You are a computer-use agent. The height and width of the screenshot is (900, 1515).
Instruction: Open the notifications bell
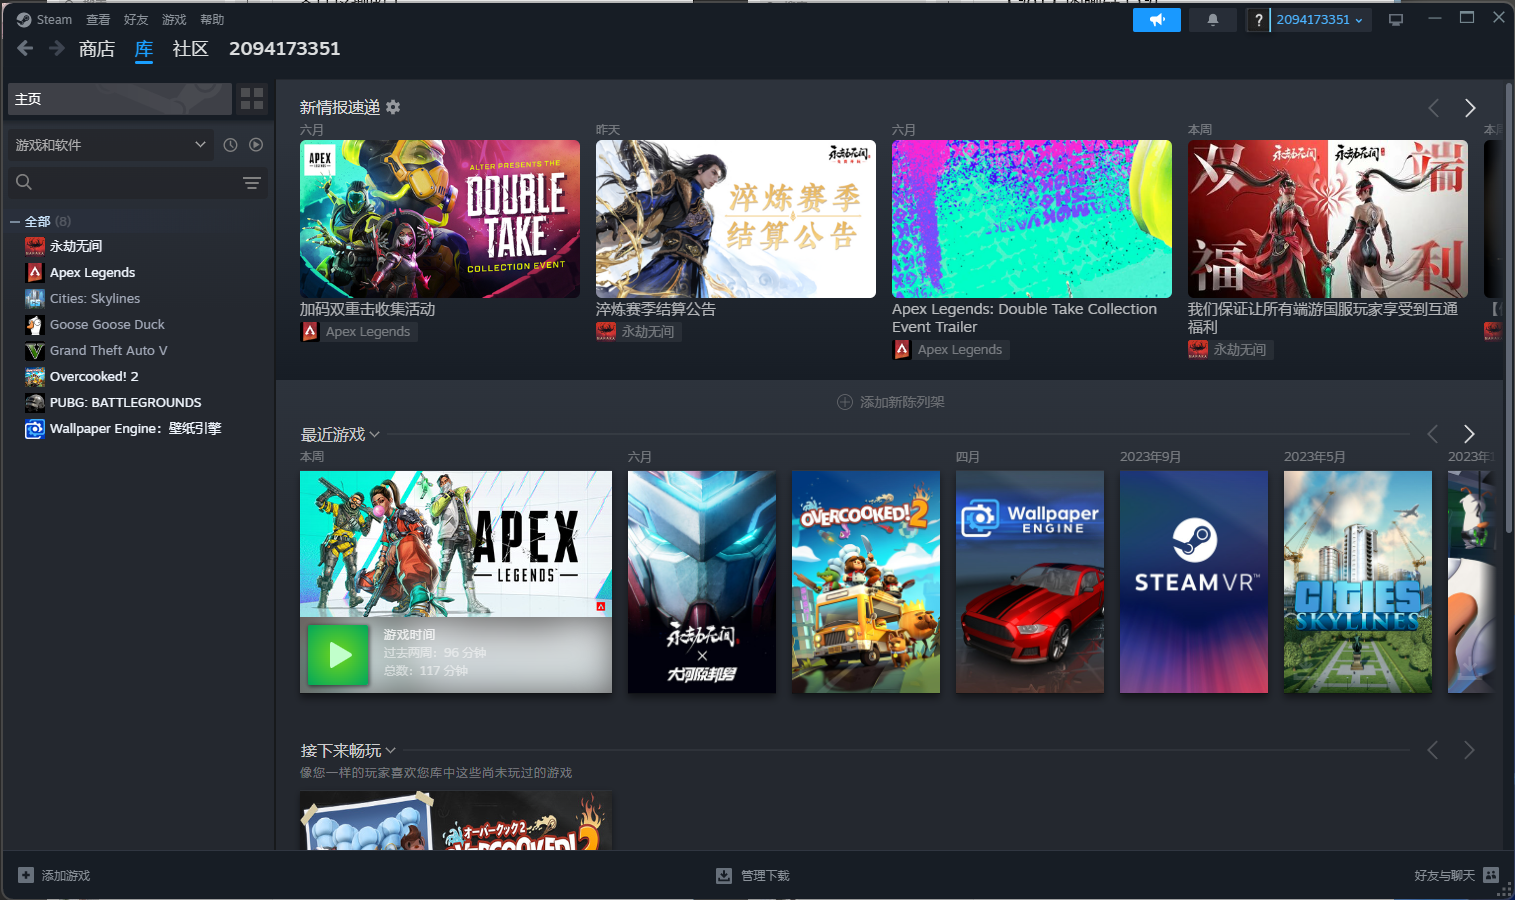click(1212, 20)
